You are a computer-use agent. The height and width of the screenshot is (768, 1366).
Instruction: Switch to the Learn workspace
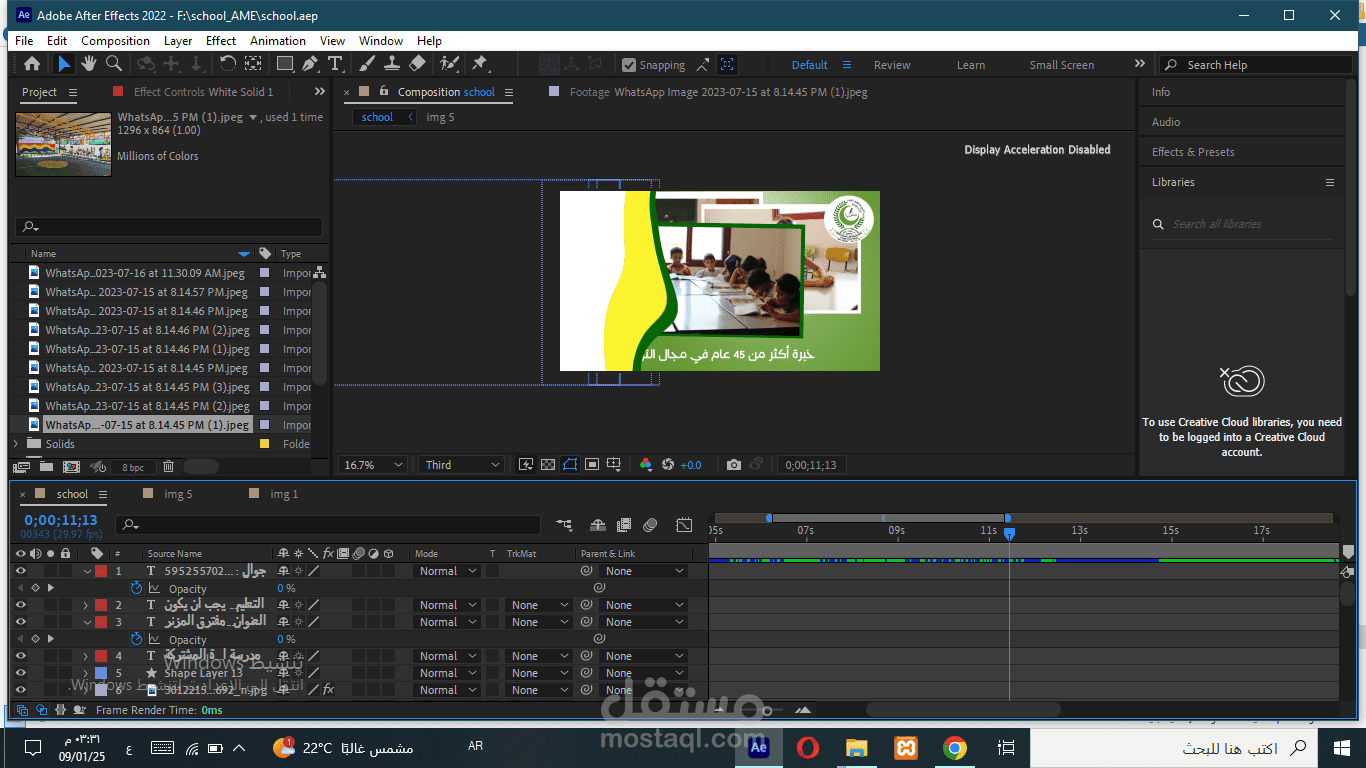[x=971, y=65]
